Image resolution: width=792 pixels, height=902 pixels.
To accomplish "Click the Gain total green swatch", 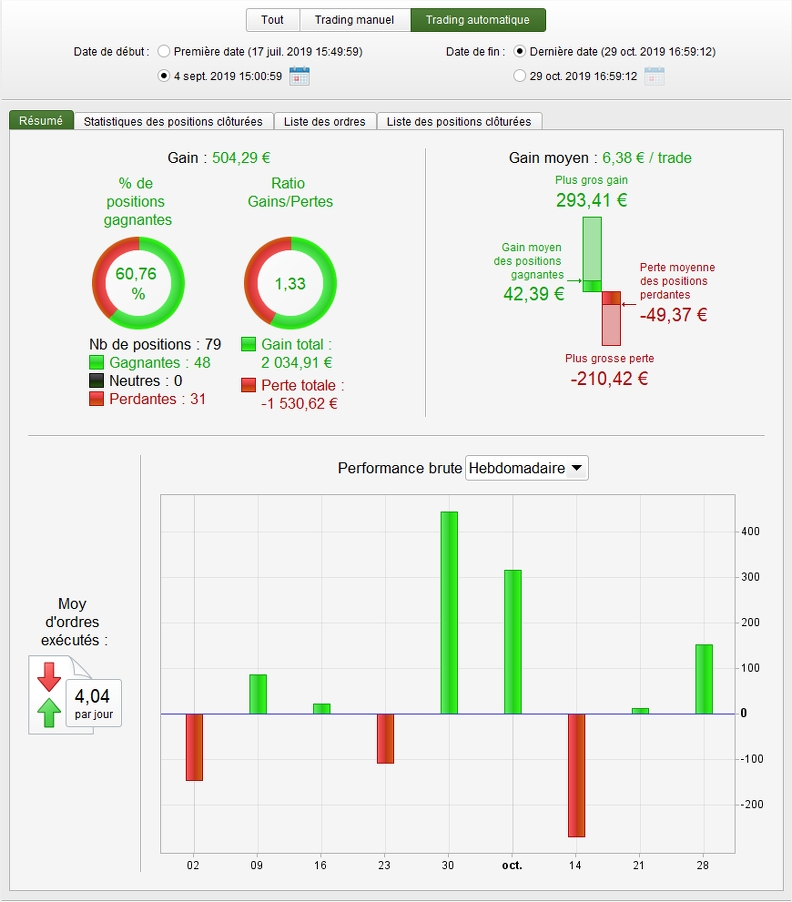I will pos(248,344).
